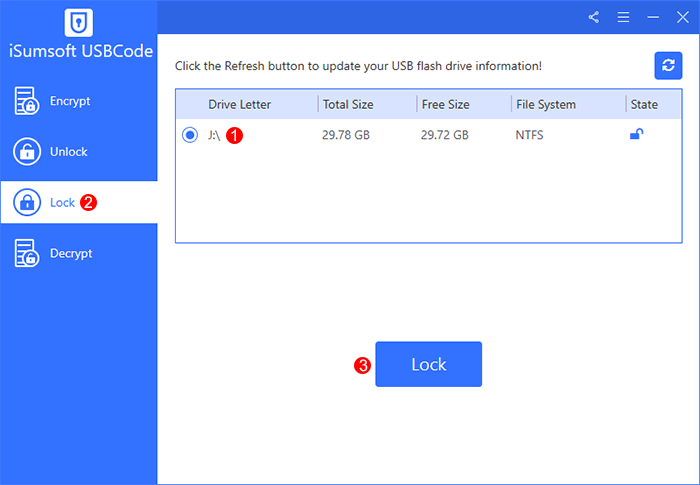Image resolution: width=700 pixels, height=485 pixels.
Task: Click the blue Lock button
Action: (x=429, y=364)
